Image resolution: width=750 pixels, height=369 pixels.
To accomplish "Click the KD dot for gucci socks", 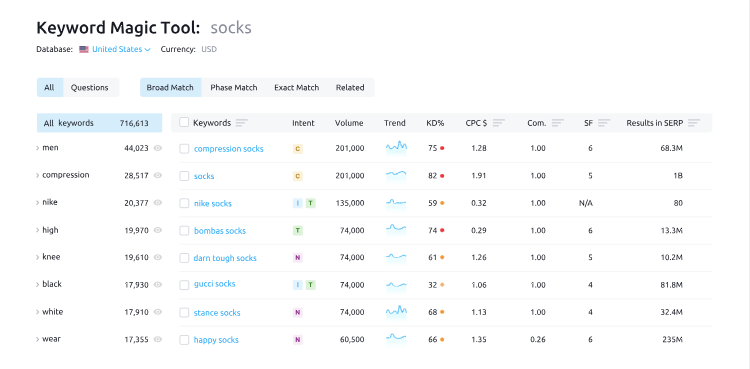I will point(442,285).
